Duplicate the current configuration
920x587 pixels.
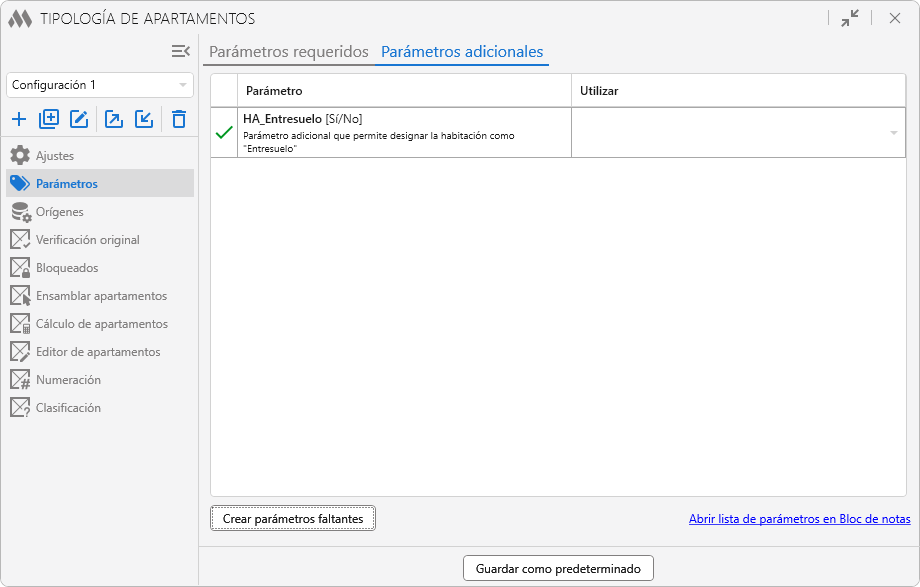pyautogui.click(x=49, y=120)
